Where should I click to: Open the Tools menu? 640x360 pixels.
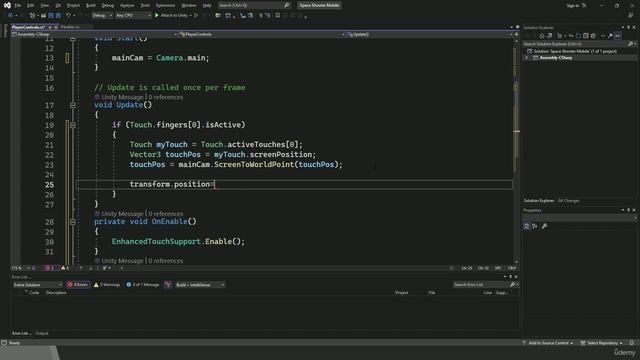click(x=145, y=5)
